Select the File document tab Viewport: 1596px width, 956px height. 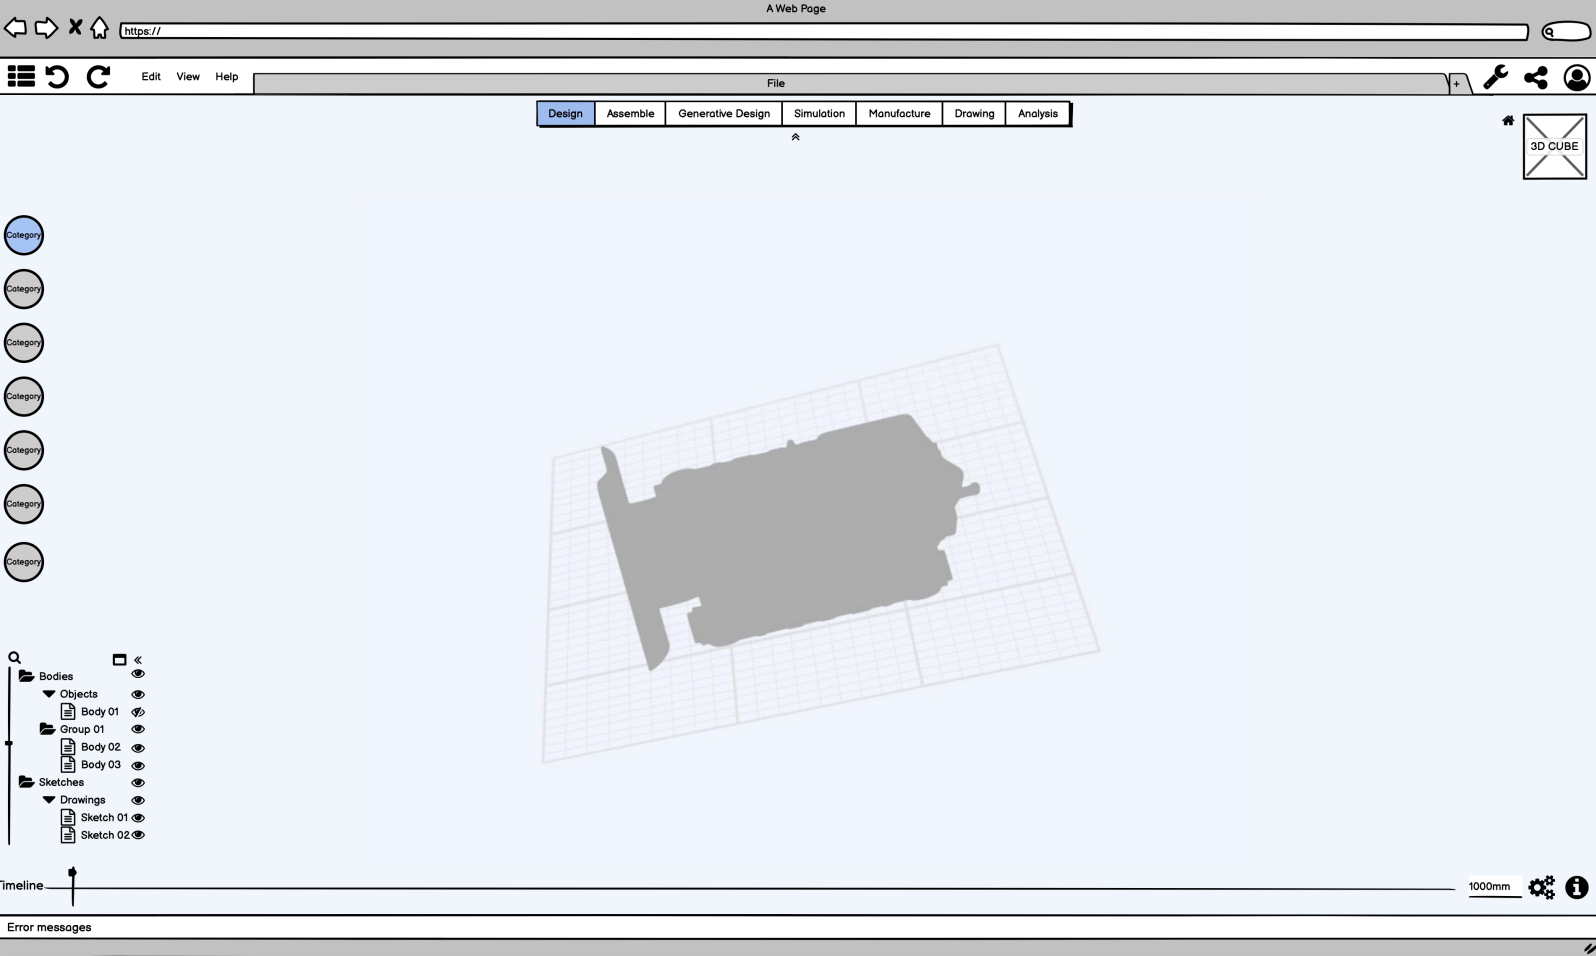tap(776, 84)
